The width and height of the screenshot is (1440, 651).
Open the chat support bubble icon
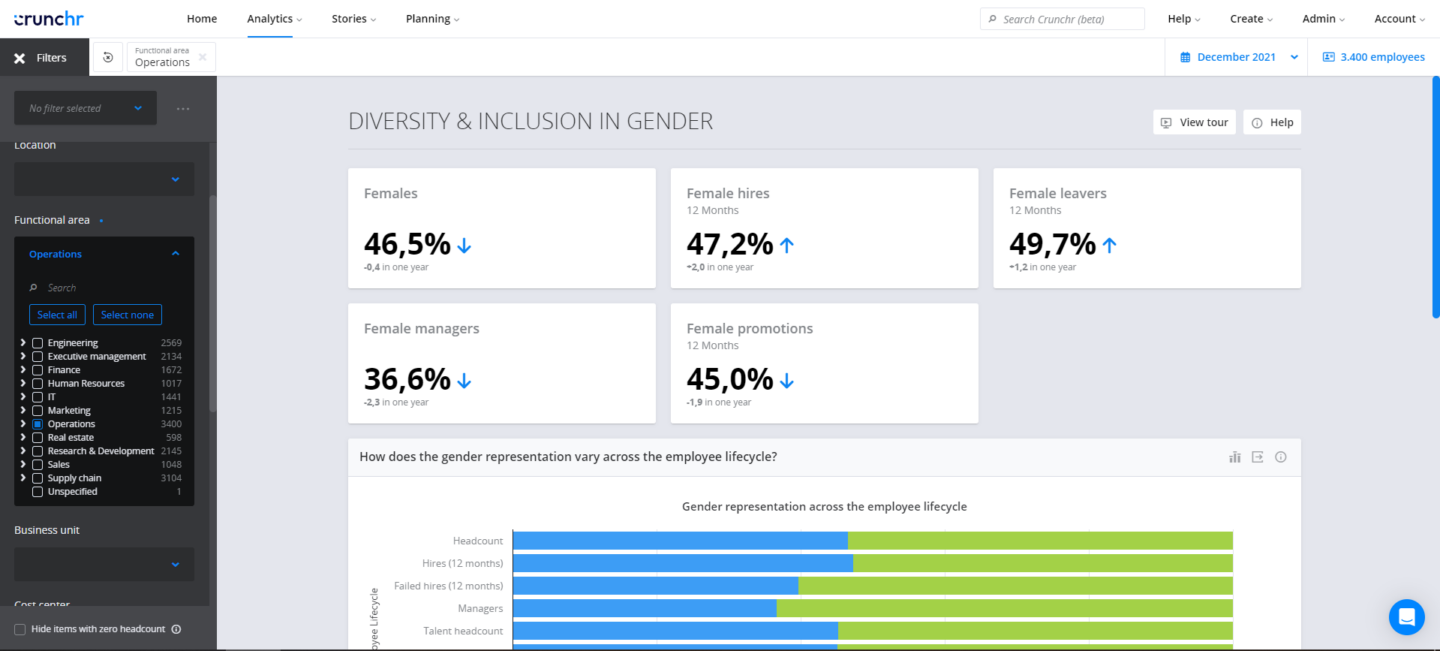[1406, 617]
